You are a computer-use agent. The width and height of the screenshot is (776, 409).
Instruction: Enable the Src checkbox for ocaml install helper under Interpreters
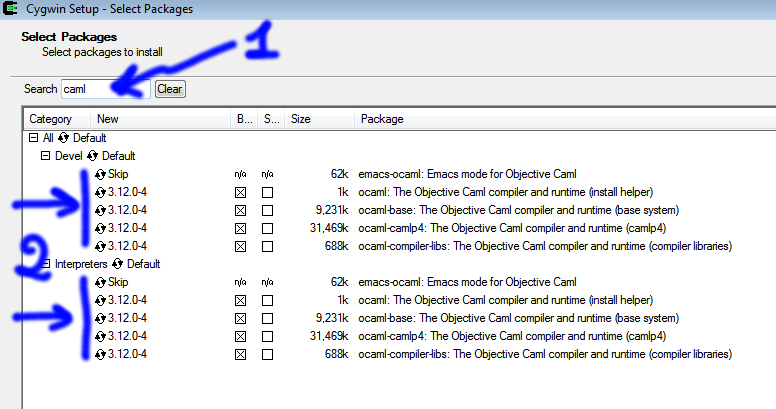pos(267,301)
